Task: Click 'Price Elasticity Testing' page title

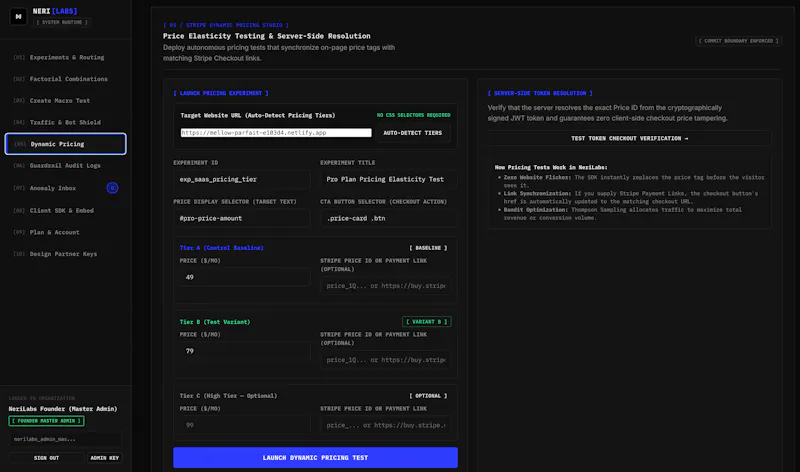Action: [267, 36]
